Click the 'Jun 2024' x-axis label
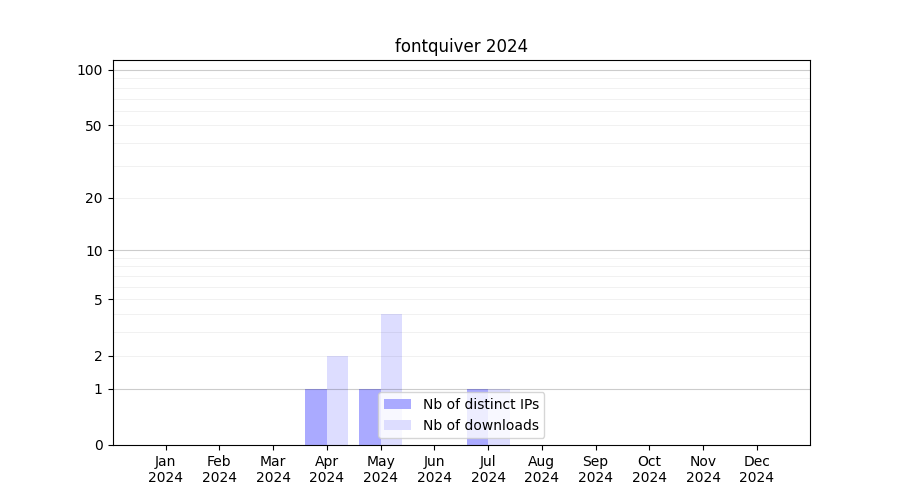This screenshot has width=900, height=500. [434, 469]
